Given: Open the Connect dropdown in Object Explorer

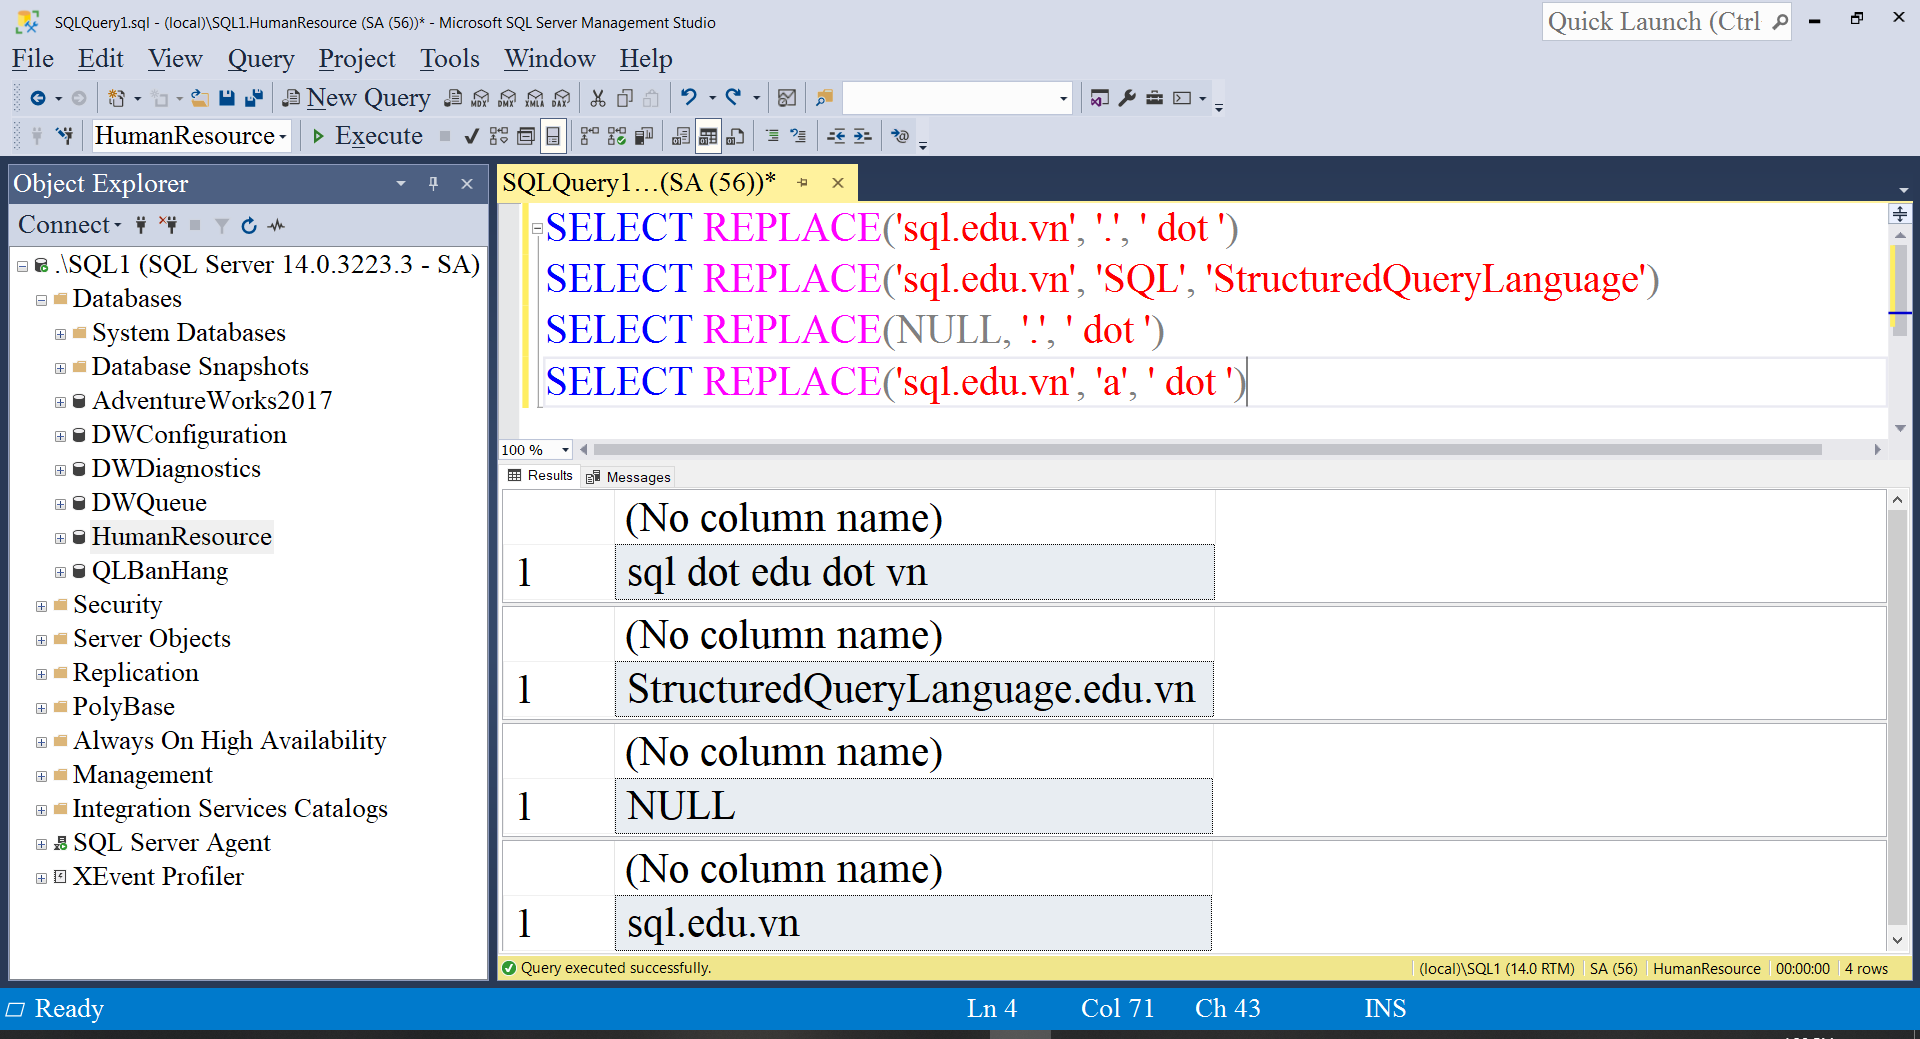Looking at the screenshot, I should coord(70,225).
